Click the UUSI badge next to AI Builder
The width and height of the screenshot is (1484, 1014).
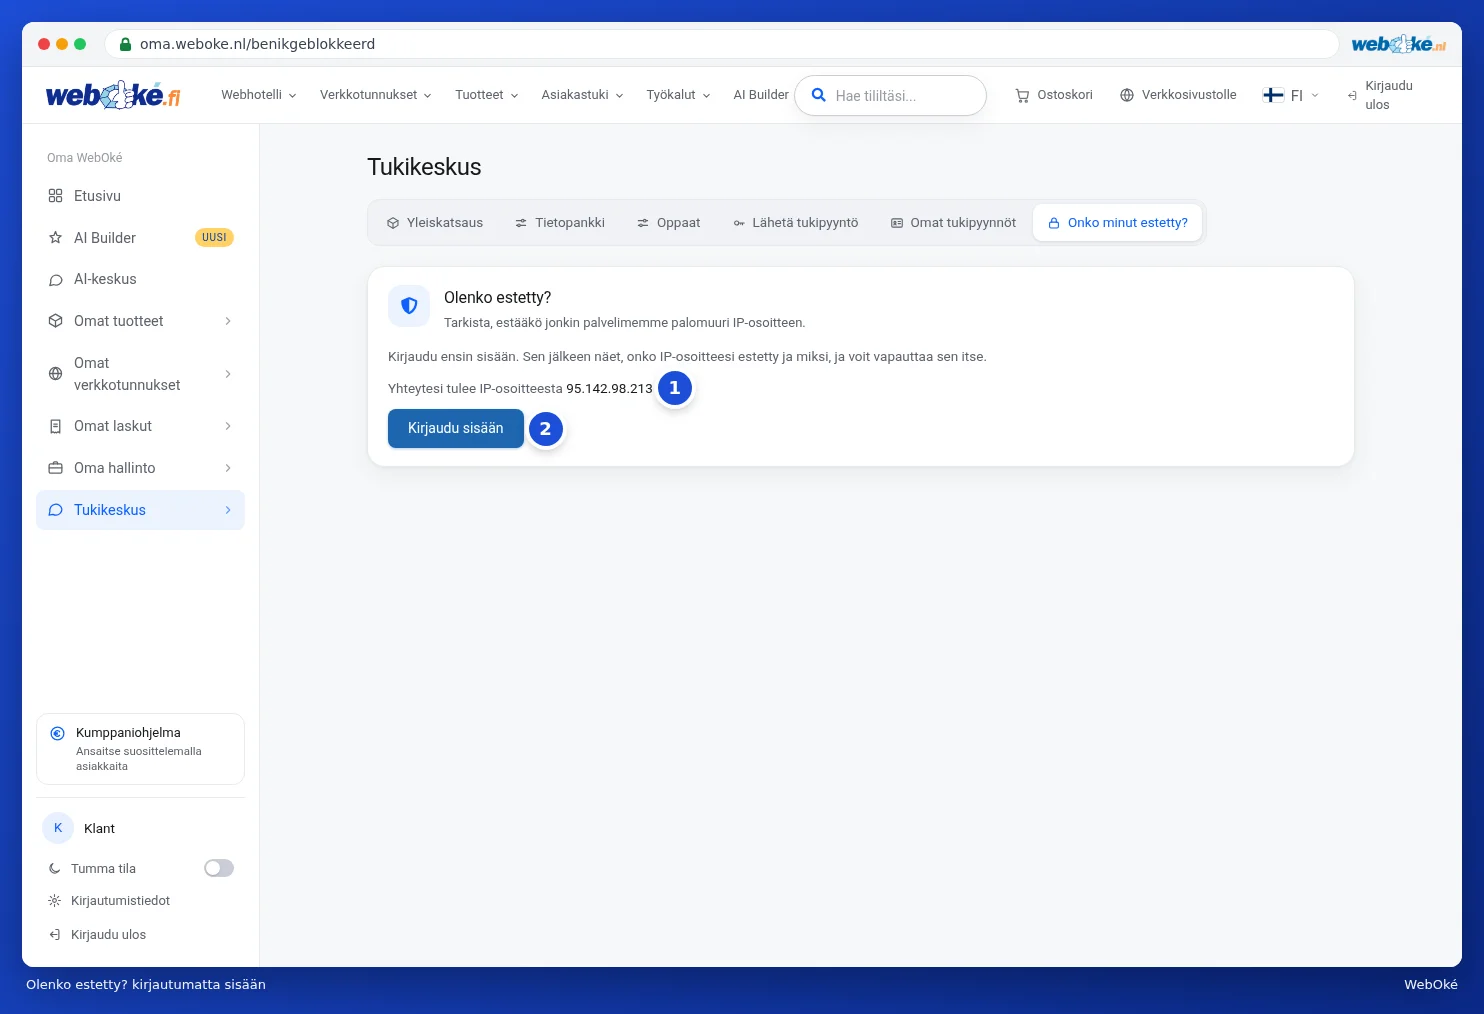214,238
